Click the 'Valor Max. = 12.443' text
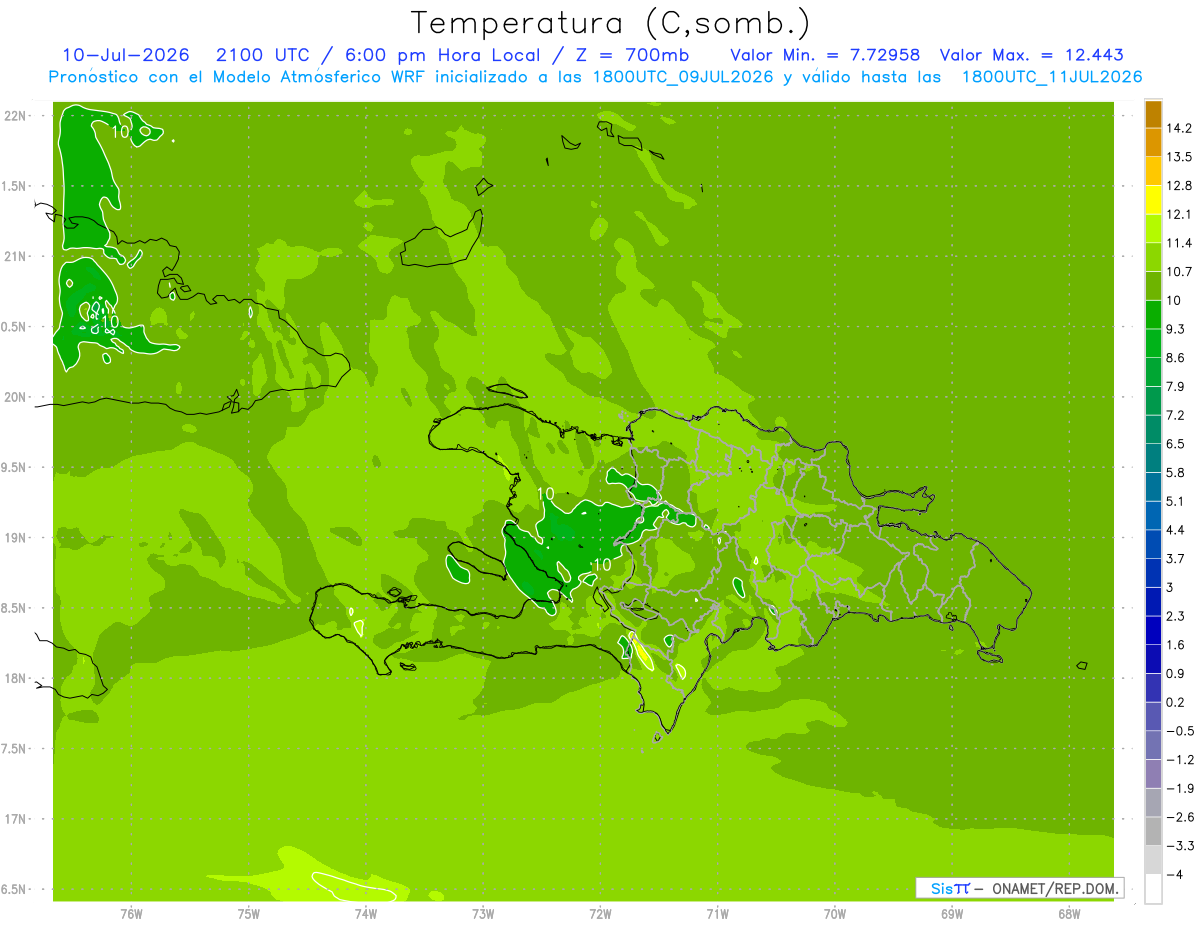 [x=1031, y=55]
